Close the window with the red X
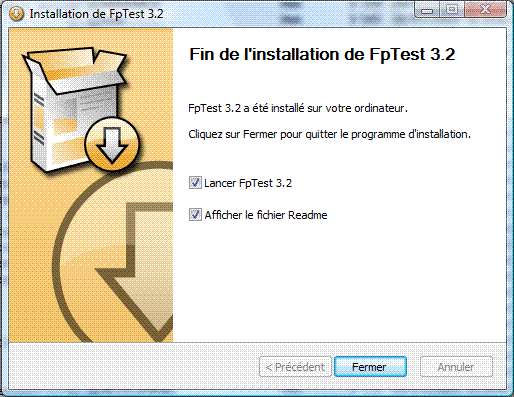Image resolution: width=514 pixels, height=397 pixels. coord(486,11)
